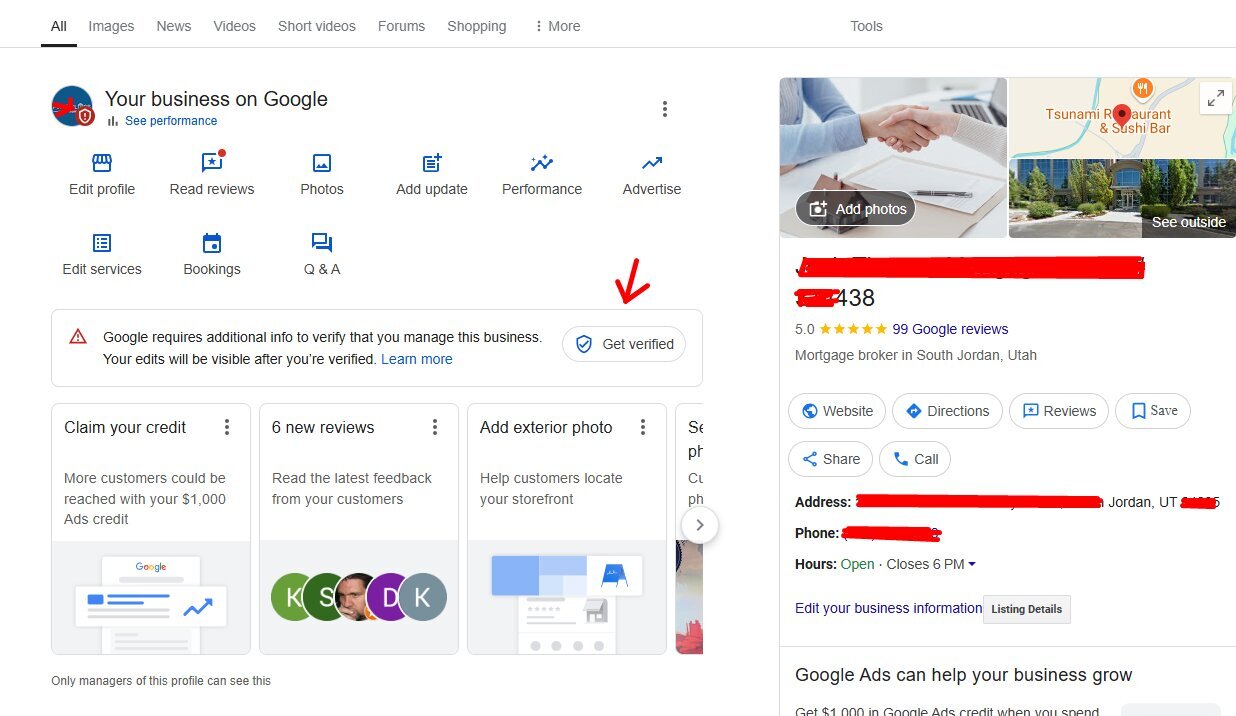
Task: Click the green S reviewer avatar
Action: click(x=326, y=597)
